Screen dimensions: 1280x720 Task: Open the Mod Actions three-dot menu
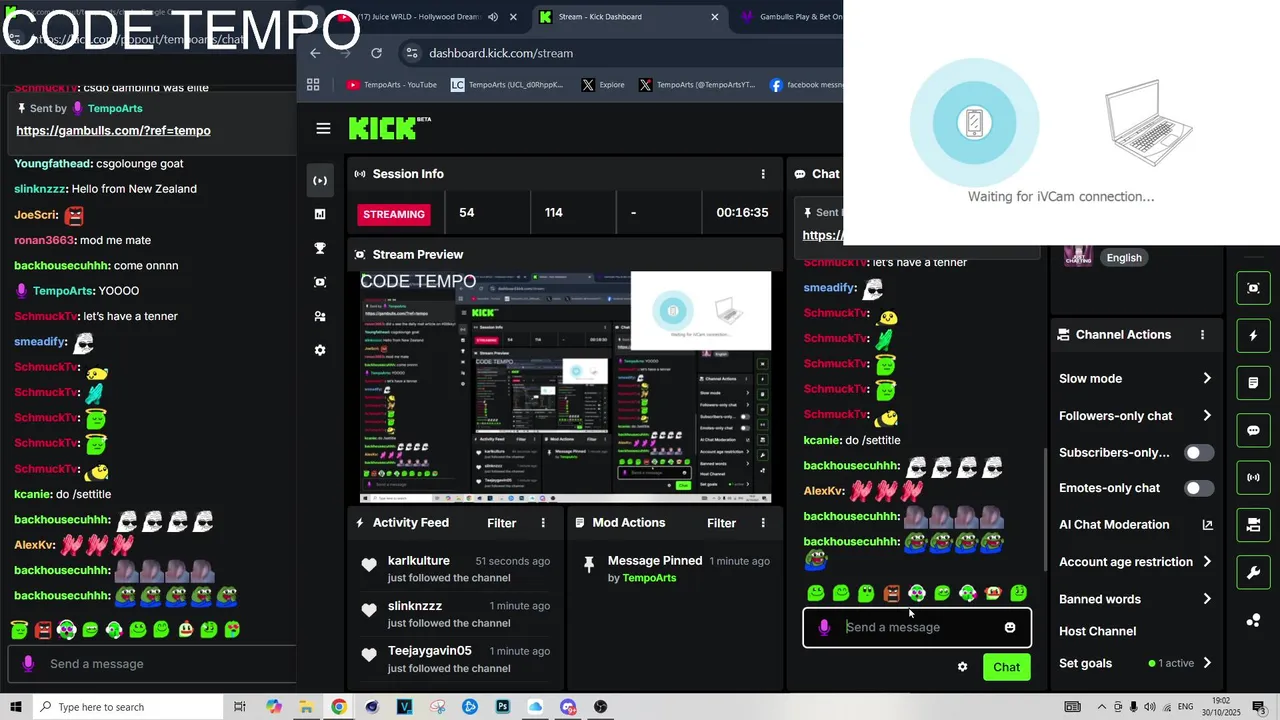(763, 523)
